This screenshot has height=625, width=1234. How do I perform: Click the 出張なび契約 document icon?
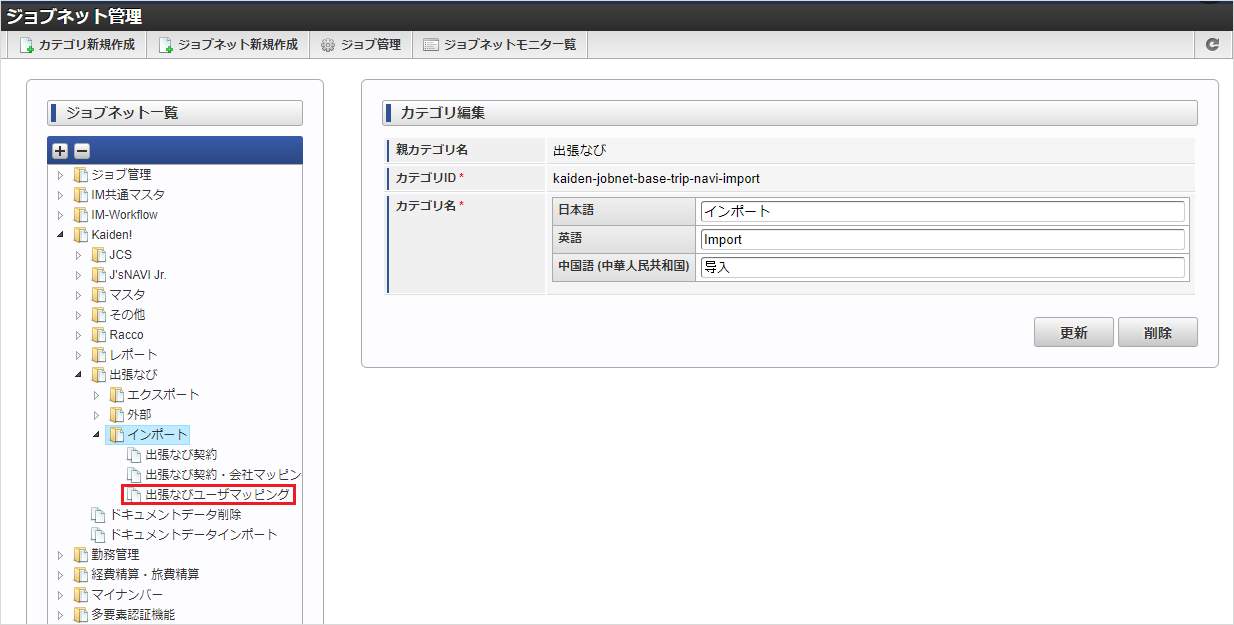click(134, 455)
